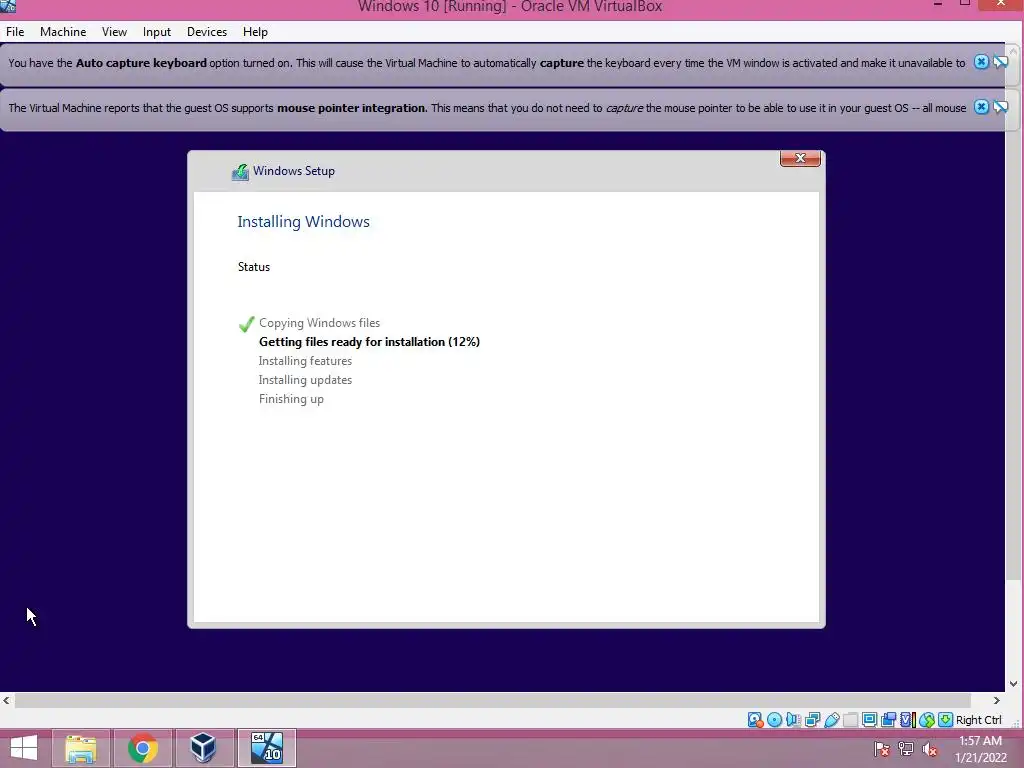The height and width of the screenshot is (768, 1024).
Task: Launch Google Chrome from the taskbar
Action: 142,748
